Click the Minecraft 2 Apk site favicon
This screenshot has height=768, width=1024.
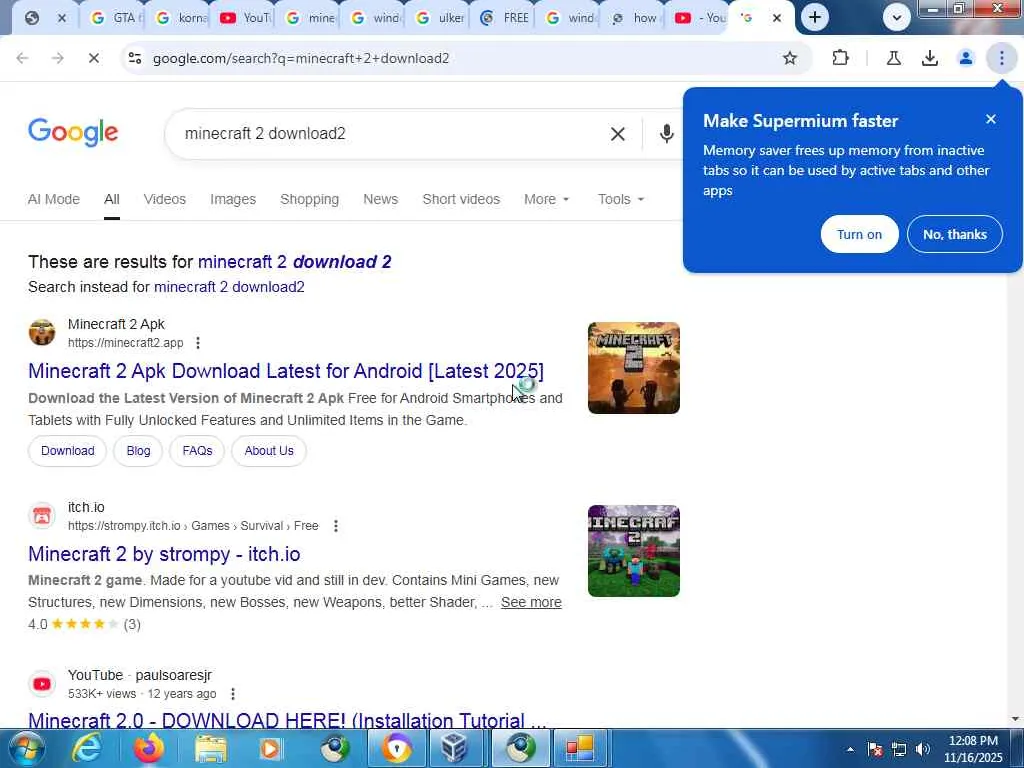pos(42,332)
